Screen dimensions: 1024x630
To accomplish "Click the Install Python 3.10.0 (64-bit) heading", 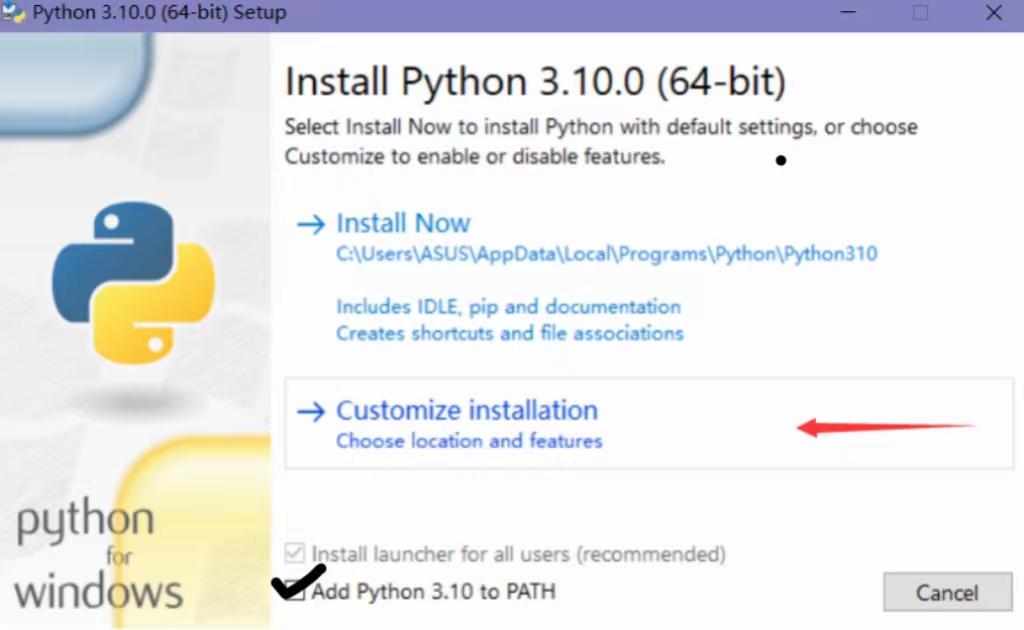I will click(535, 82).
